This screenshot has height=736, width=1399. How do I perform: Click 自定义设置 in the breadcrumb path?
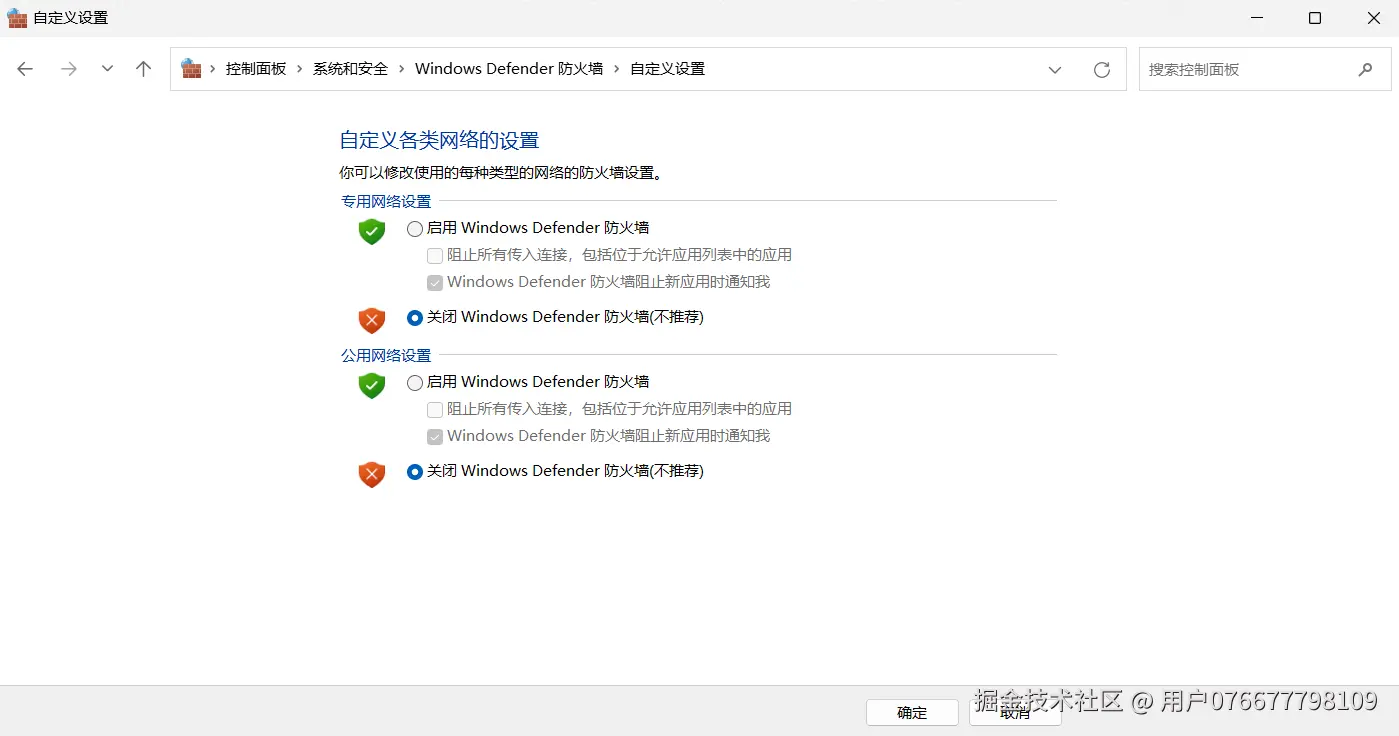pos(667,69)
